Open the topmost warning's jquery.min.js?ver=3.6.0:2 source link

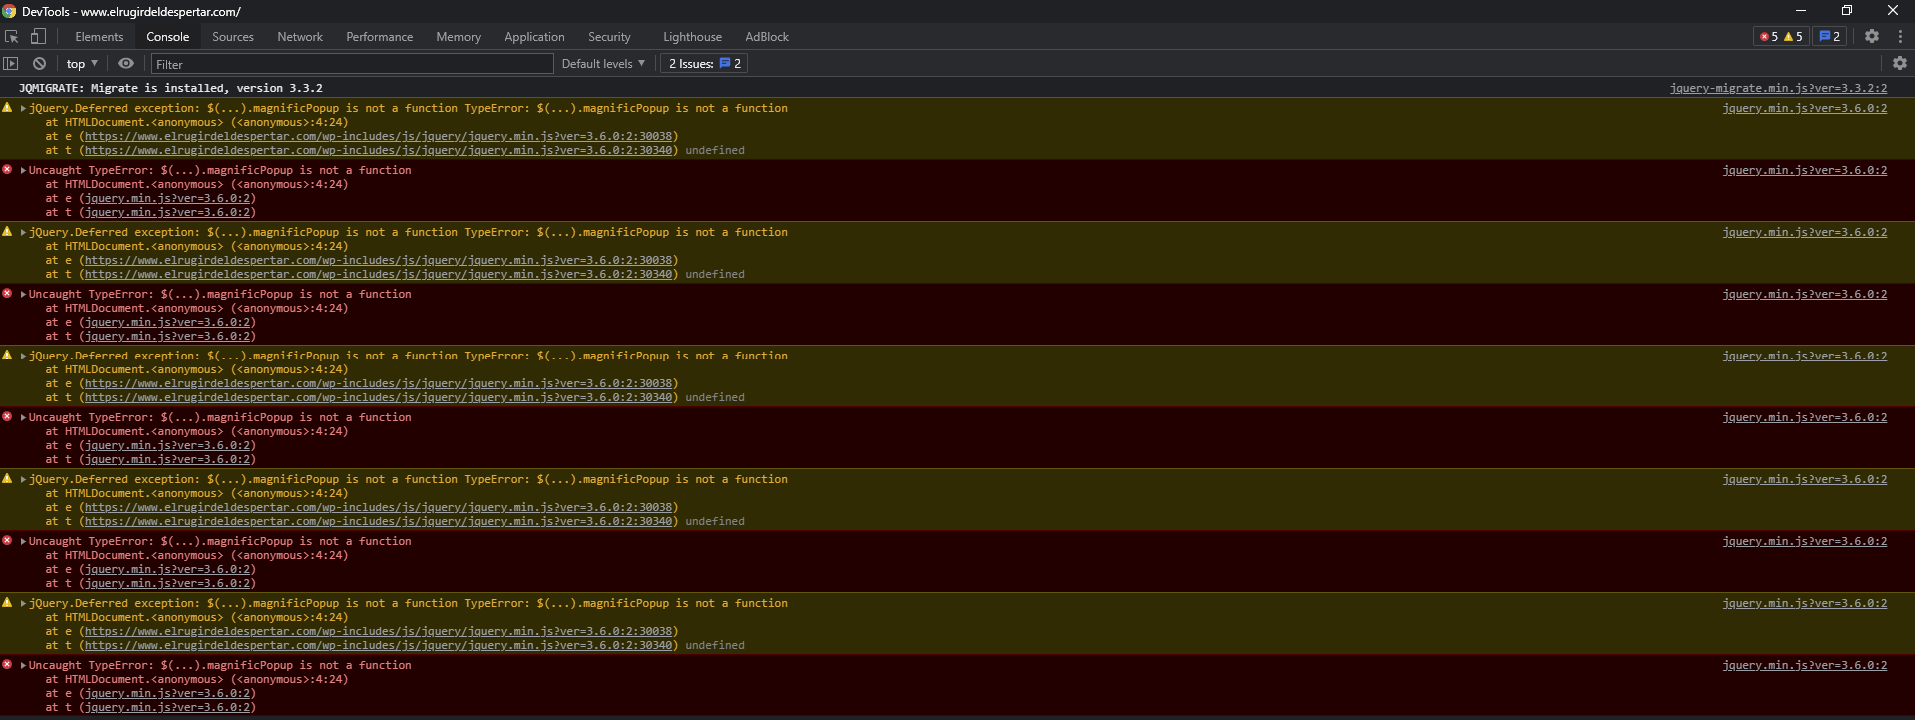coord(1804,108)
